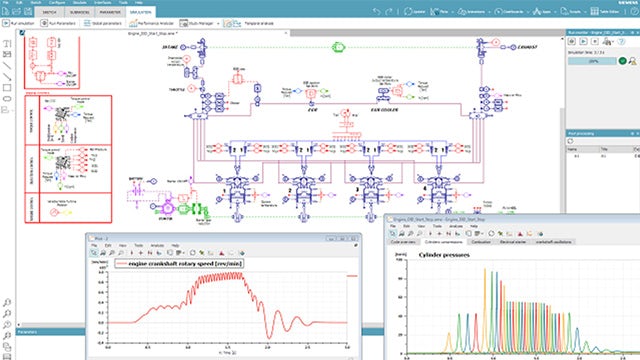Click the refresh icon in Post processing panel
The width and height of the screenshot is (640, 360).
[571, 141]
